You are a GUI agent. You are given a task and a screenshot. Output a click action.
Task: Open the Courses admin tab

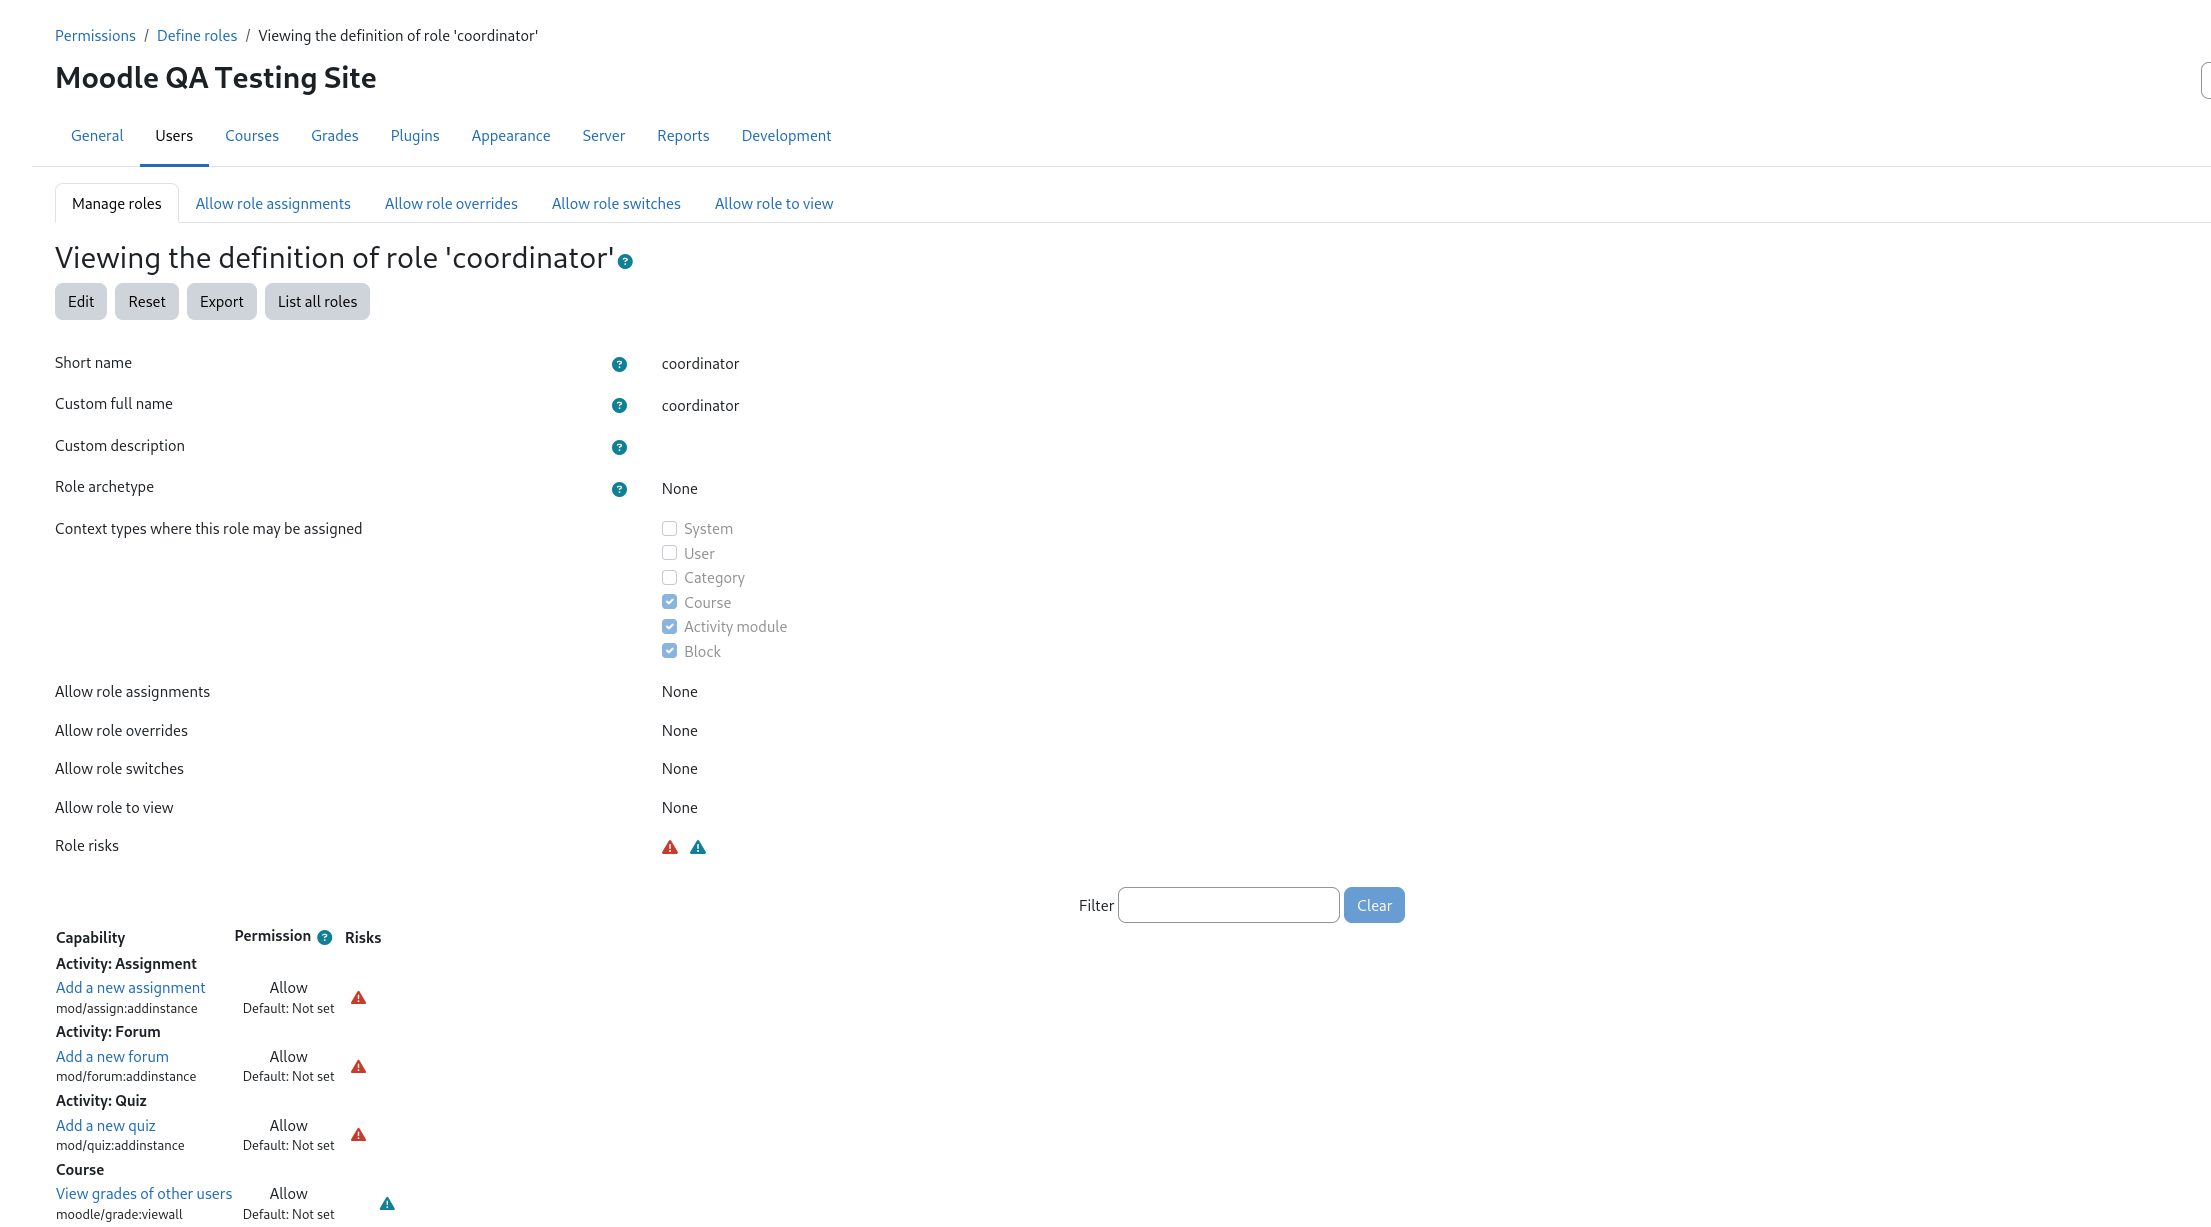point(252,136)
